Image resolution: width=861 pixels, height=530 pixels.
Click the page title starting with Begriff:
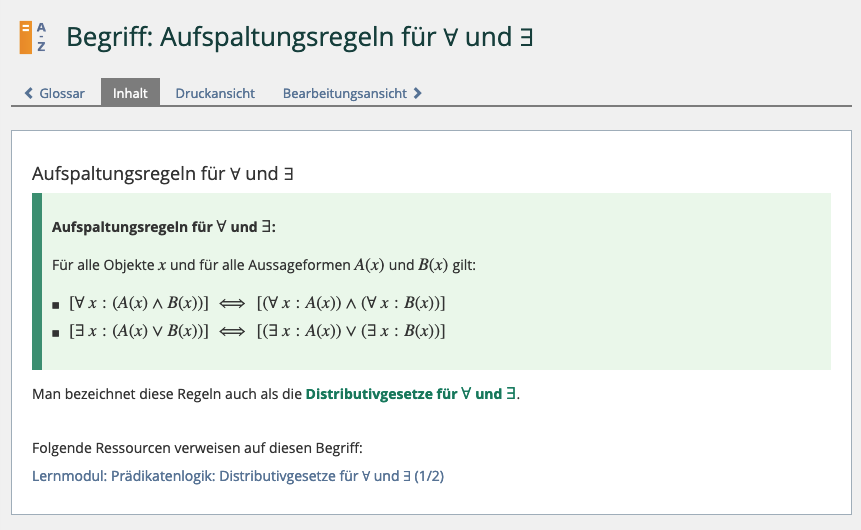[x=299, y=38]
